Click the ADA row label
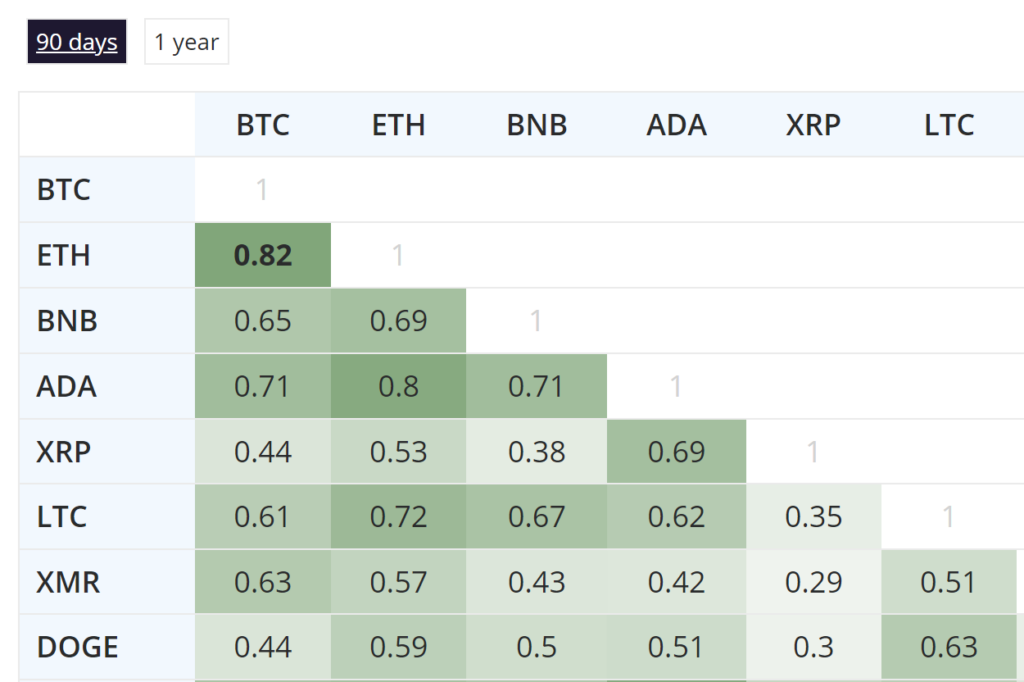1024x682 pixels. pyautogui.click(x=107, y=386)
